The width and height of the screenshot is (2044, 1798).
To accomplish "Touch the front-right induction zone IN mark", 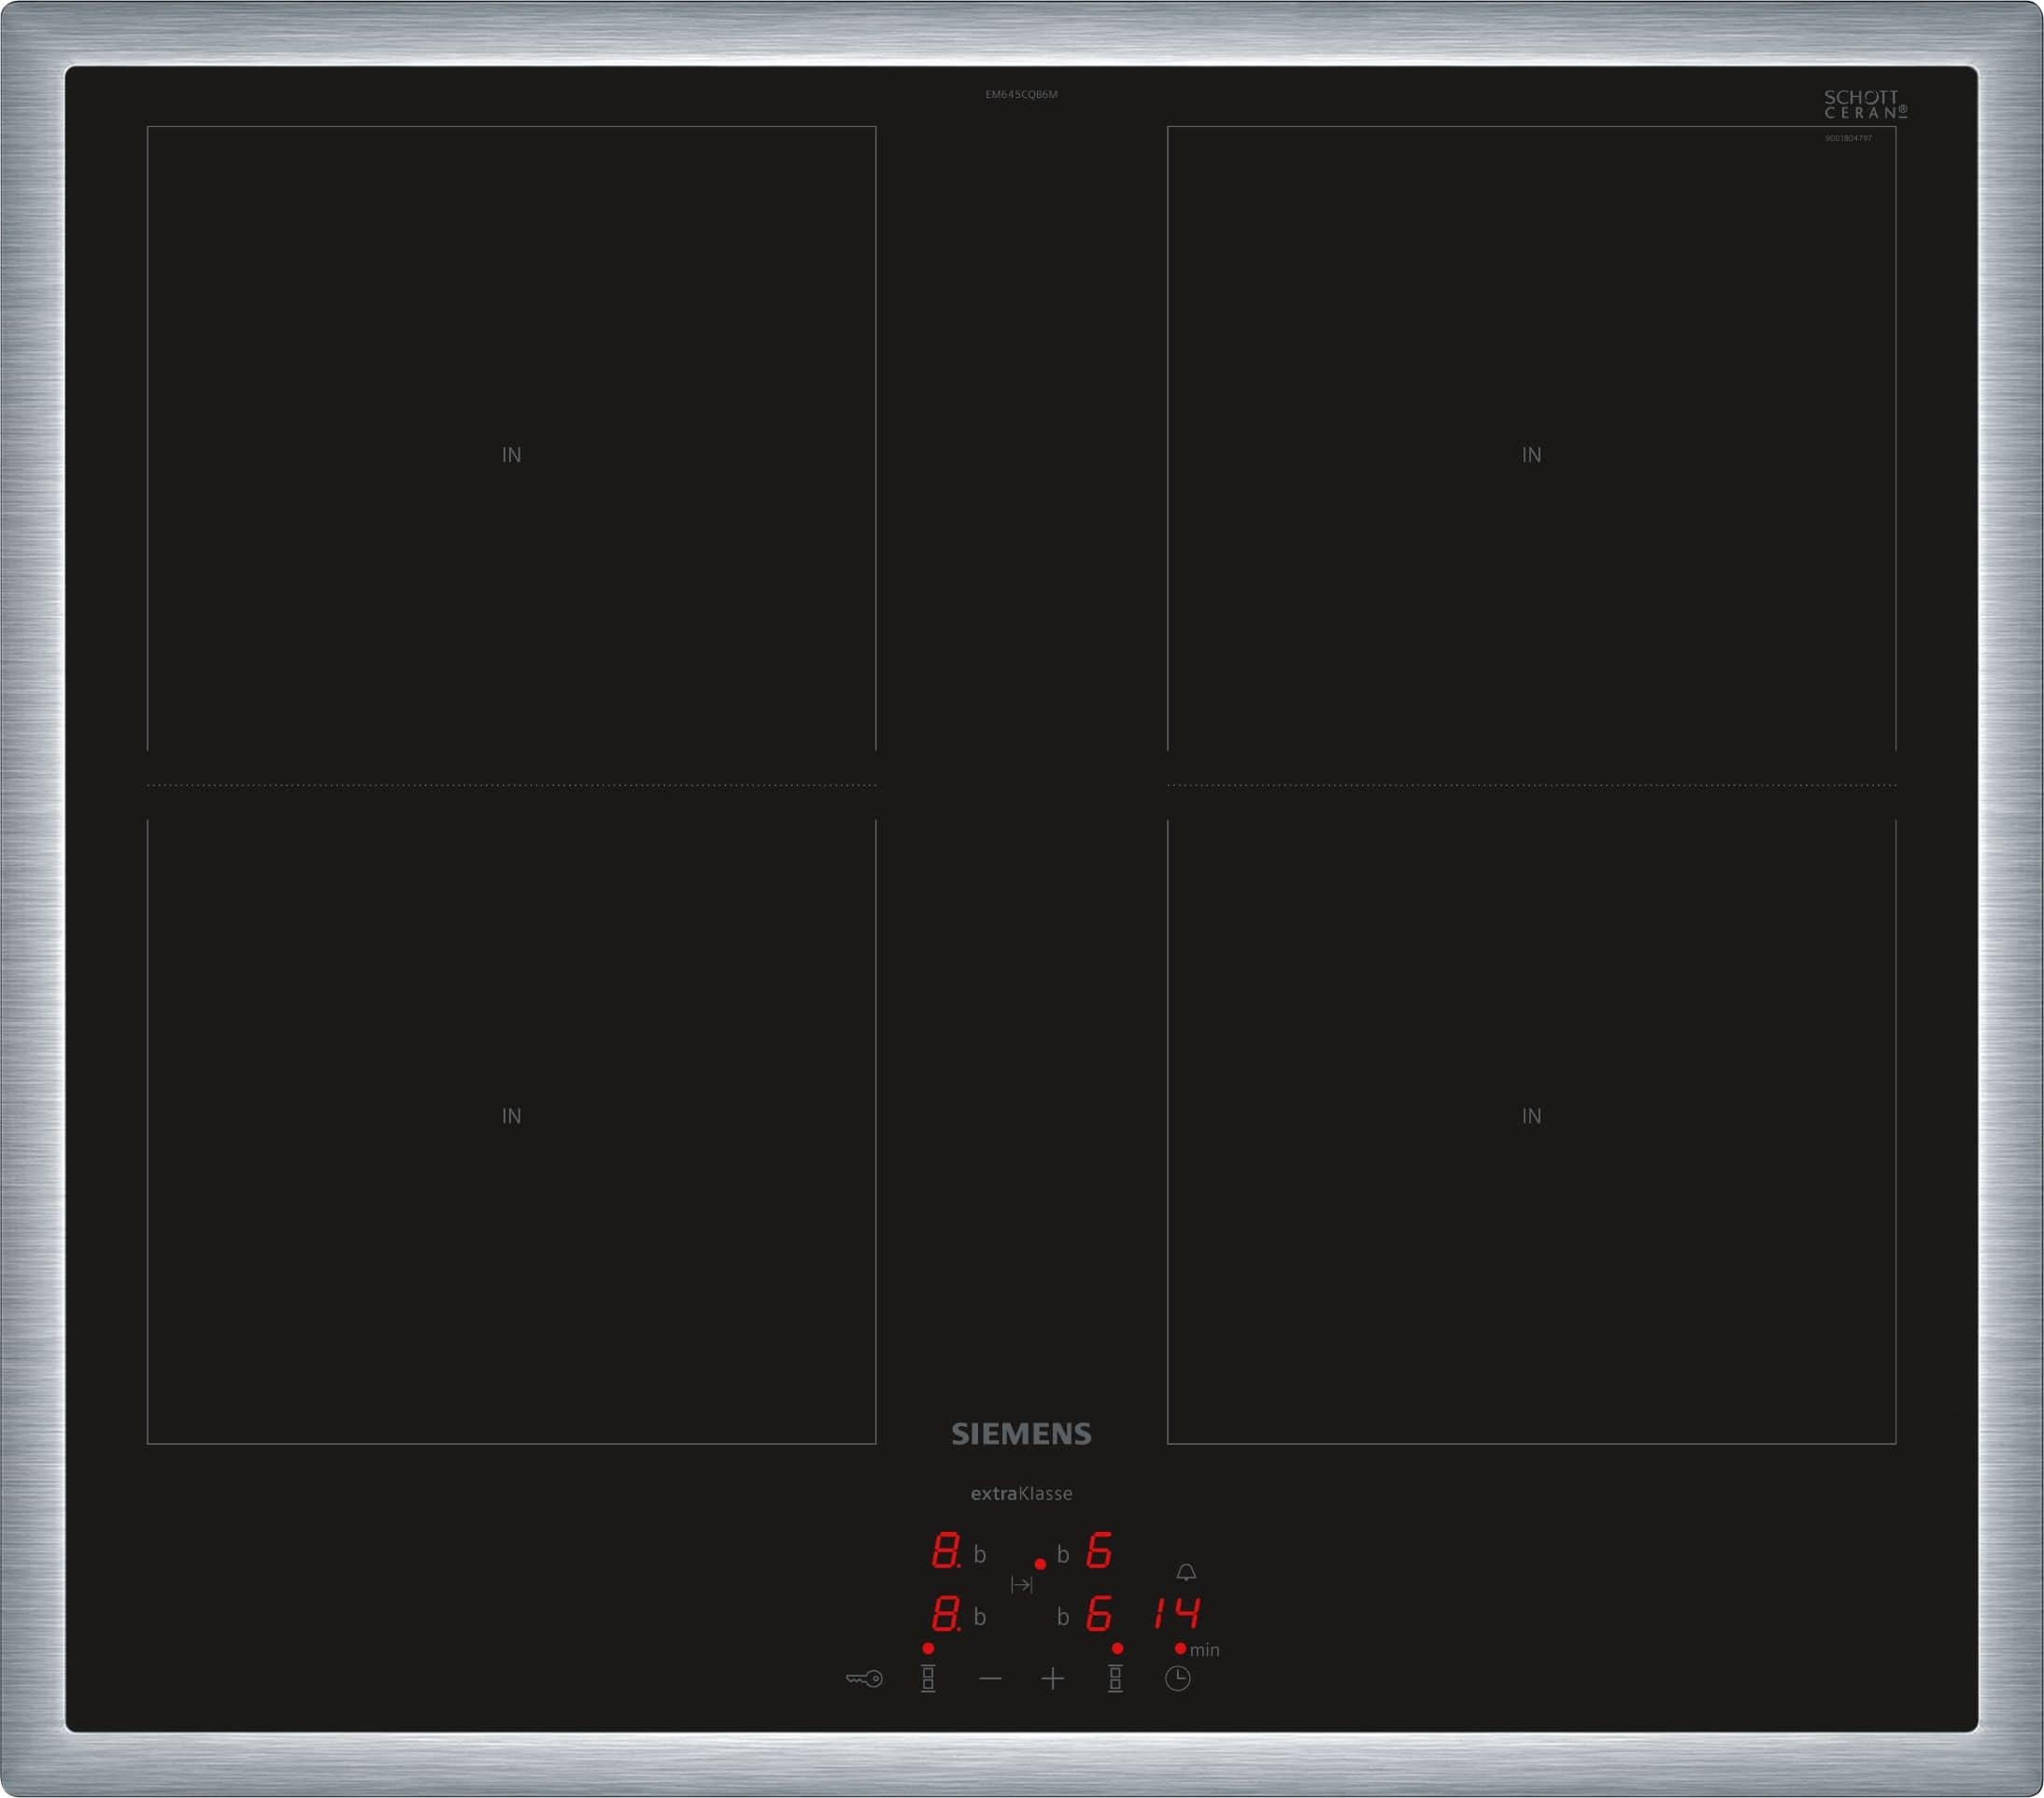I will [1531, 1116].
